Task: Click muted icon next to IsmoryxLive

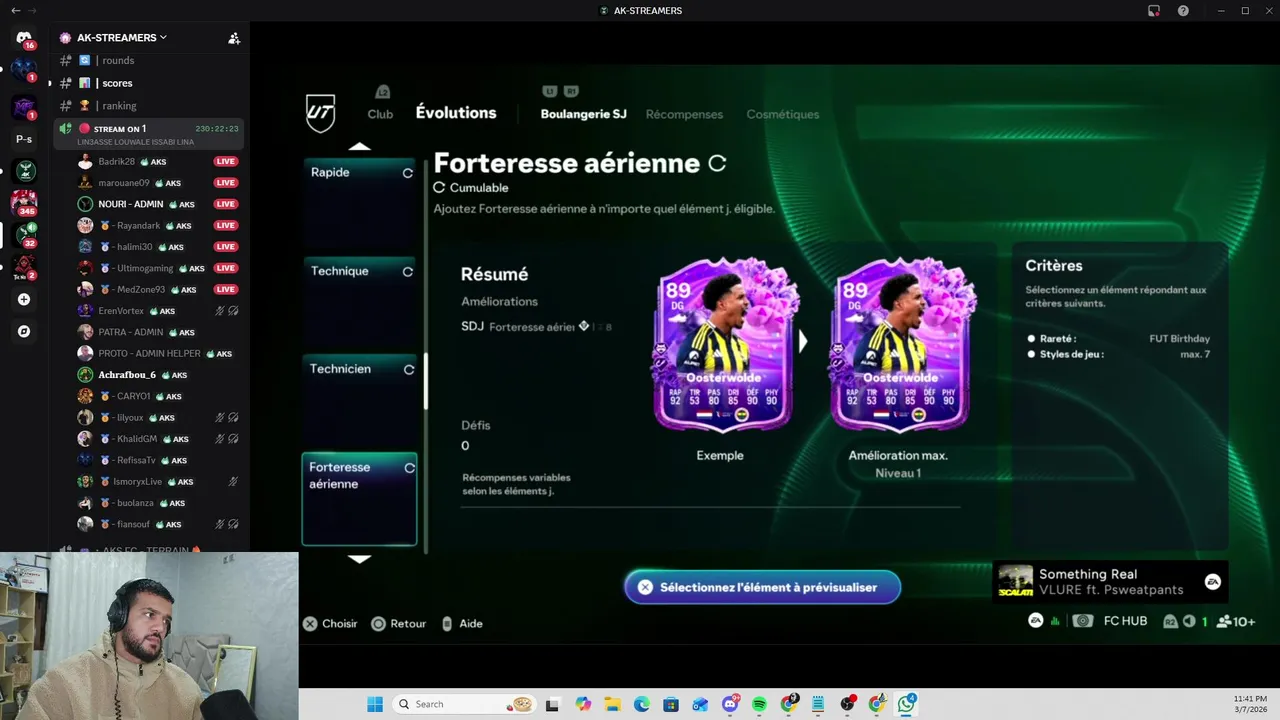Action: [x=233, y=481]
